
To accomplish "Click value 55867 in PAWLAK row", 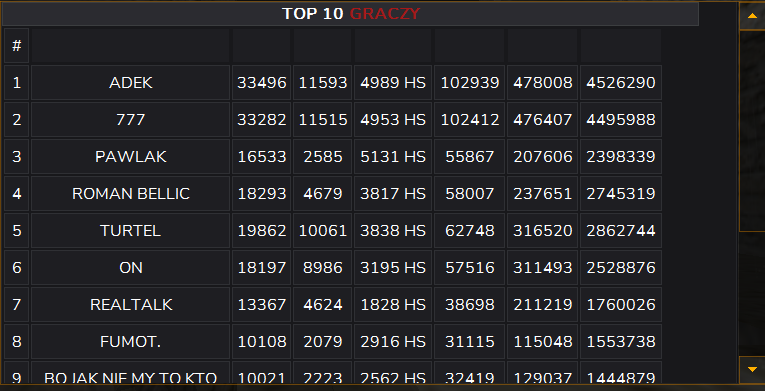I will [x=469, y=157].
